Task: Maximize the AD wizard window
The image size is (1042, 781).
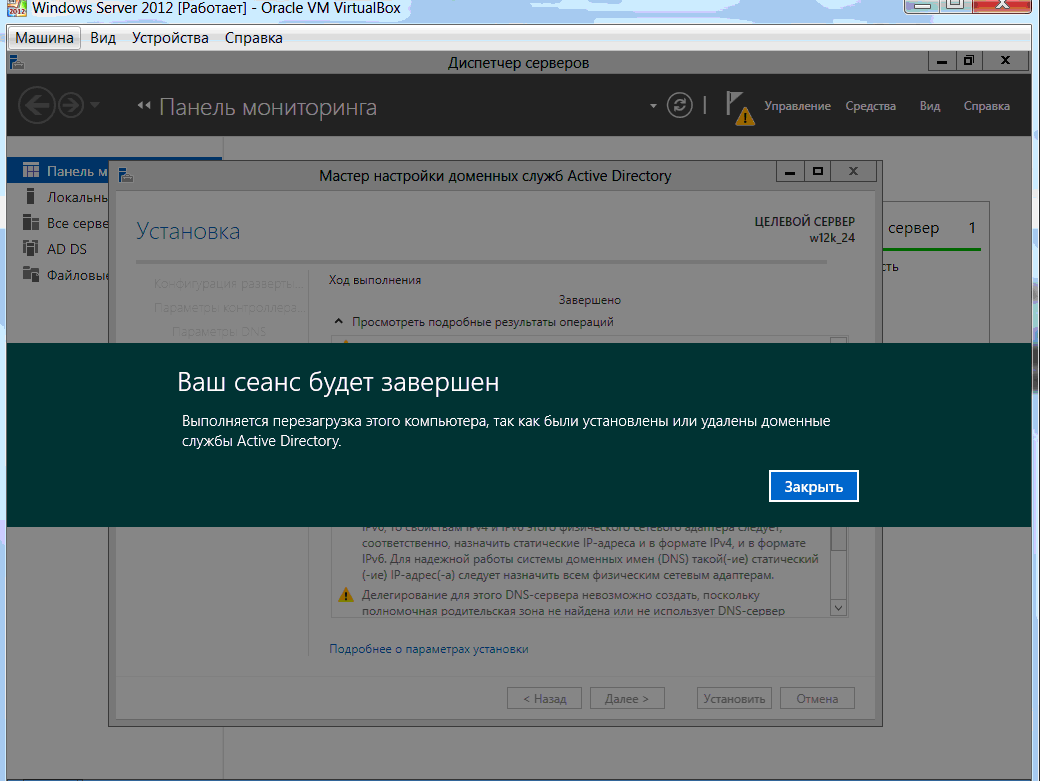Action: click(x=818, y=172)
